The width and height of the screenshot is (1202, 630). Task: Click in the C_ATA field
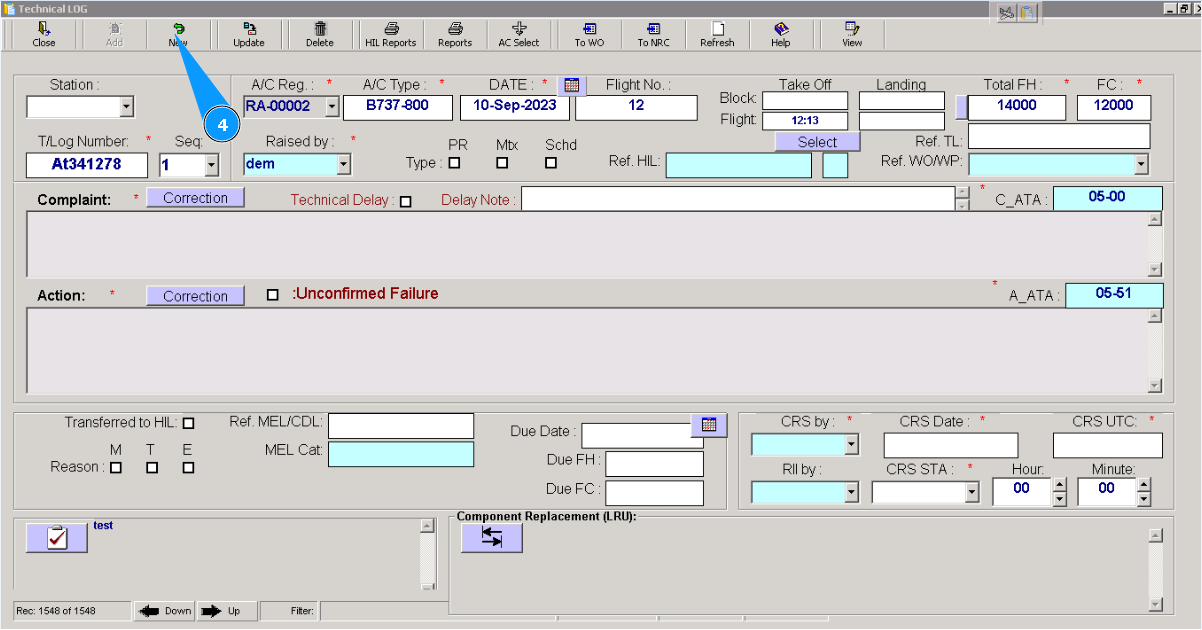pos(1108,198)
